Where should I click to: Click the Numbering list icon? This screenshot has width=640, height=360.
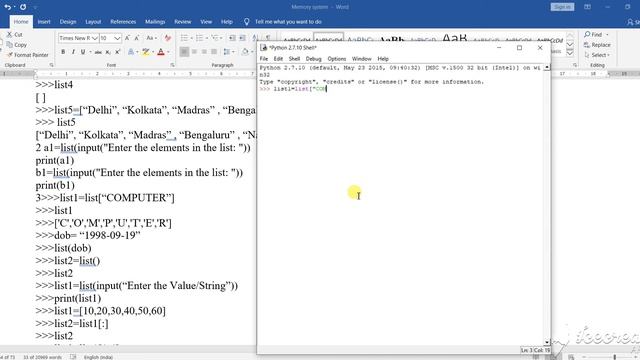pos(199,38)
